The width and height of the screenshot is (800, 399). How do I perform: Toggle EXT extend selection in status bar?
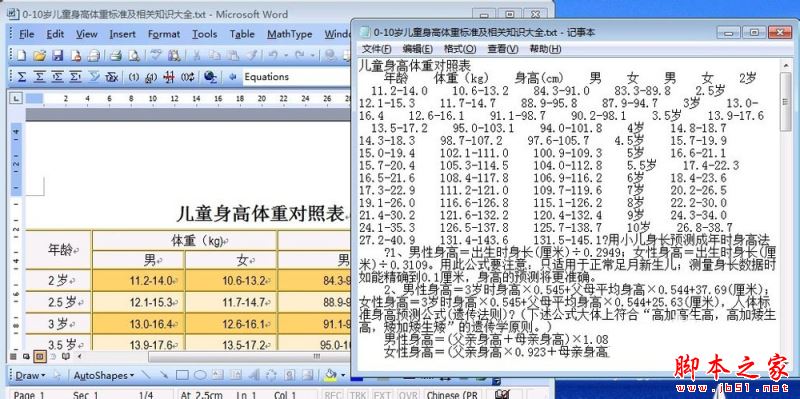coord(382,395)
